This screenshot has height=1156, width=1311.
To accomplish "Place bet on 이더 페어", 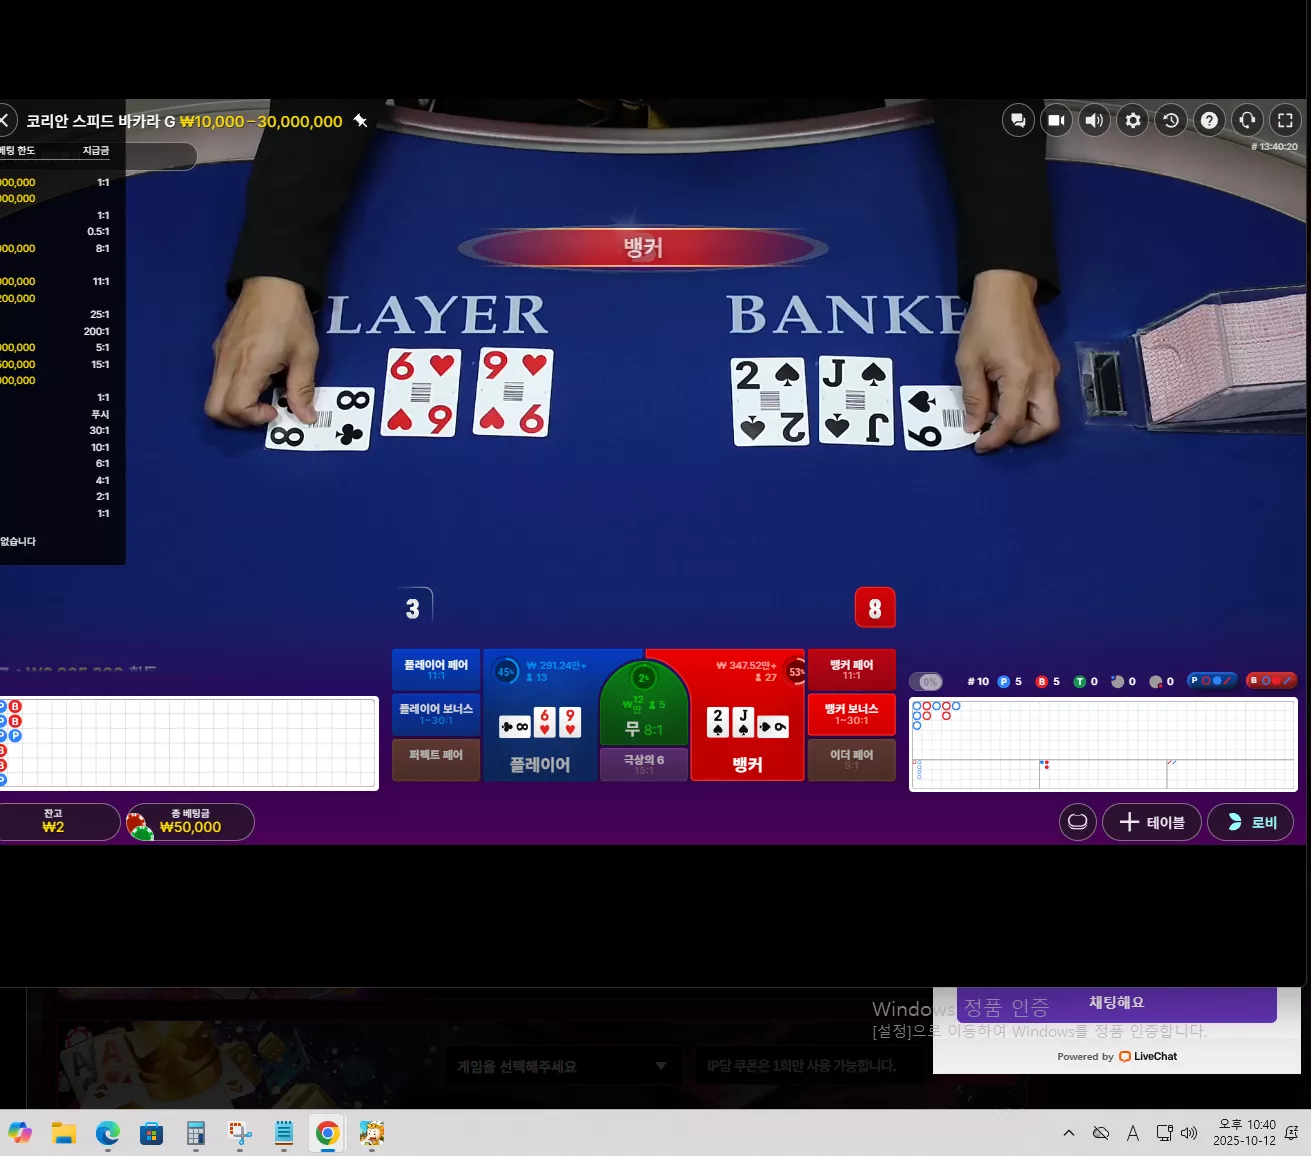I will click(x=852, y=760).
